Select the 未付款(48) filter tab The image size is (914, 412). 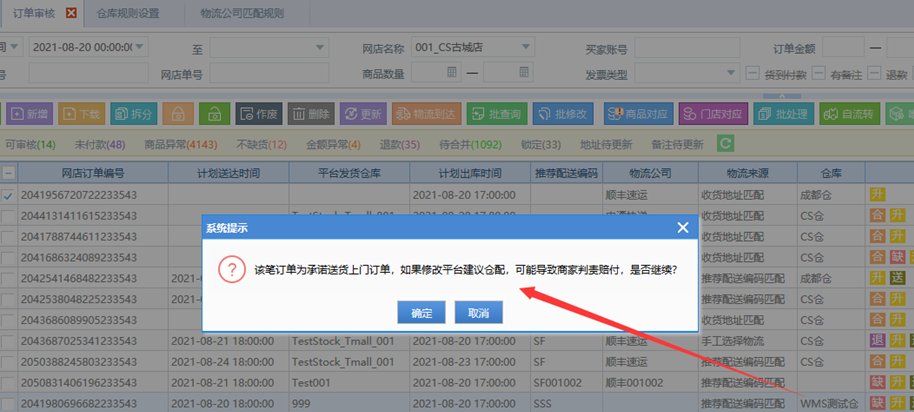(x=100, y=144)
